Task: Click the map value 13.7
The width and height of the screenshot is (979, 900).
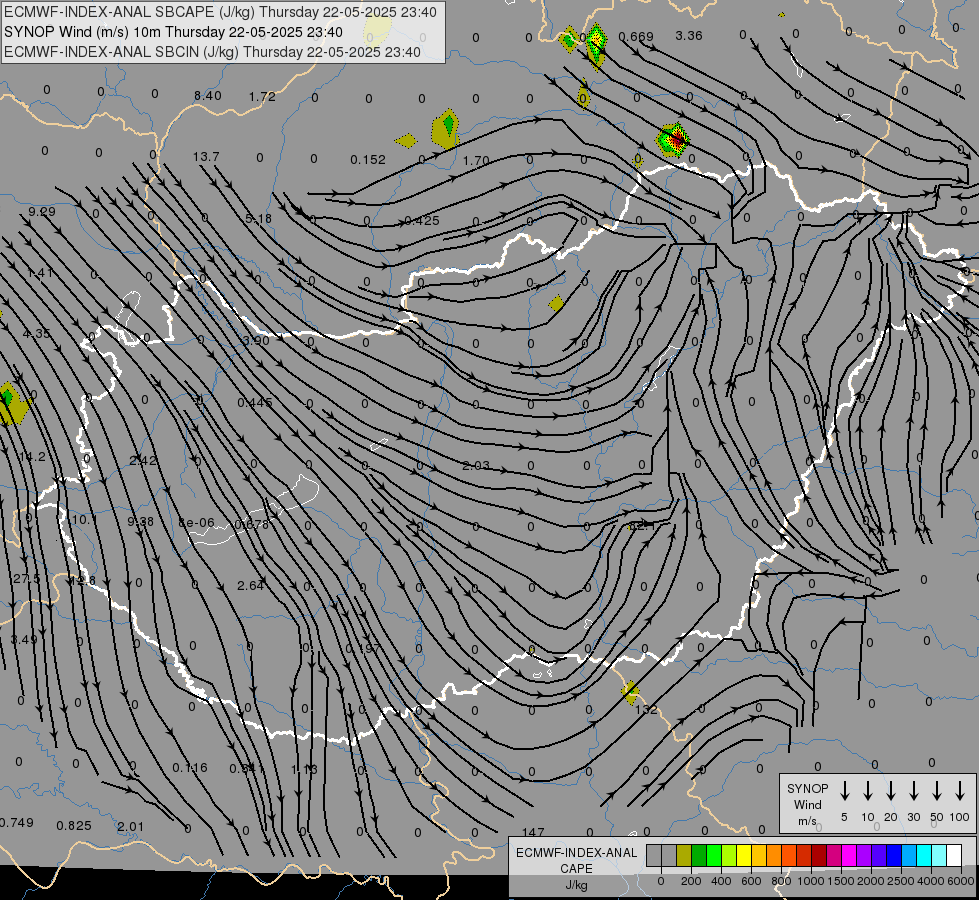Action: pos(206,157)
